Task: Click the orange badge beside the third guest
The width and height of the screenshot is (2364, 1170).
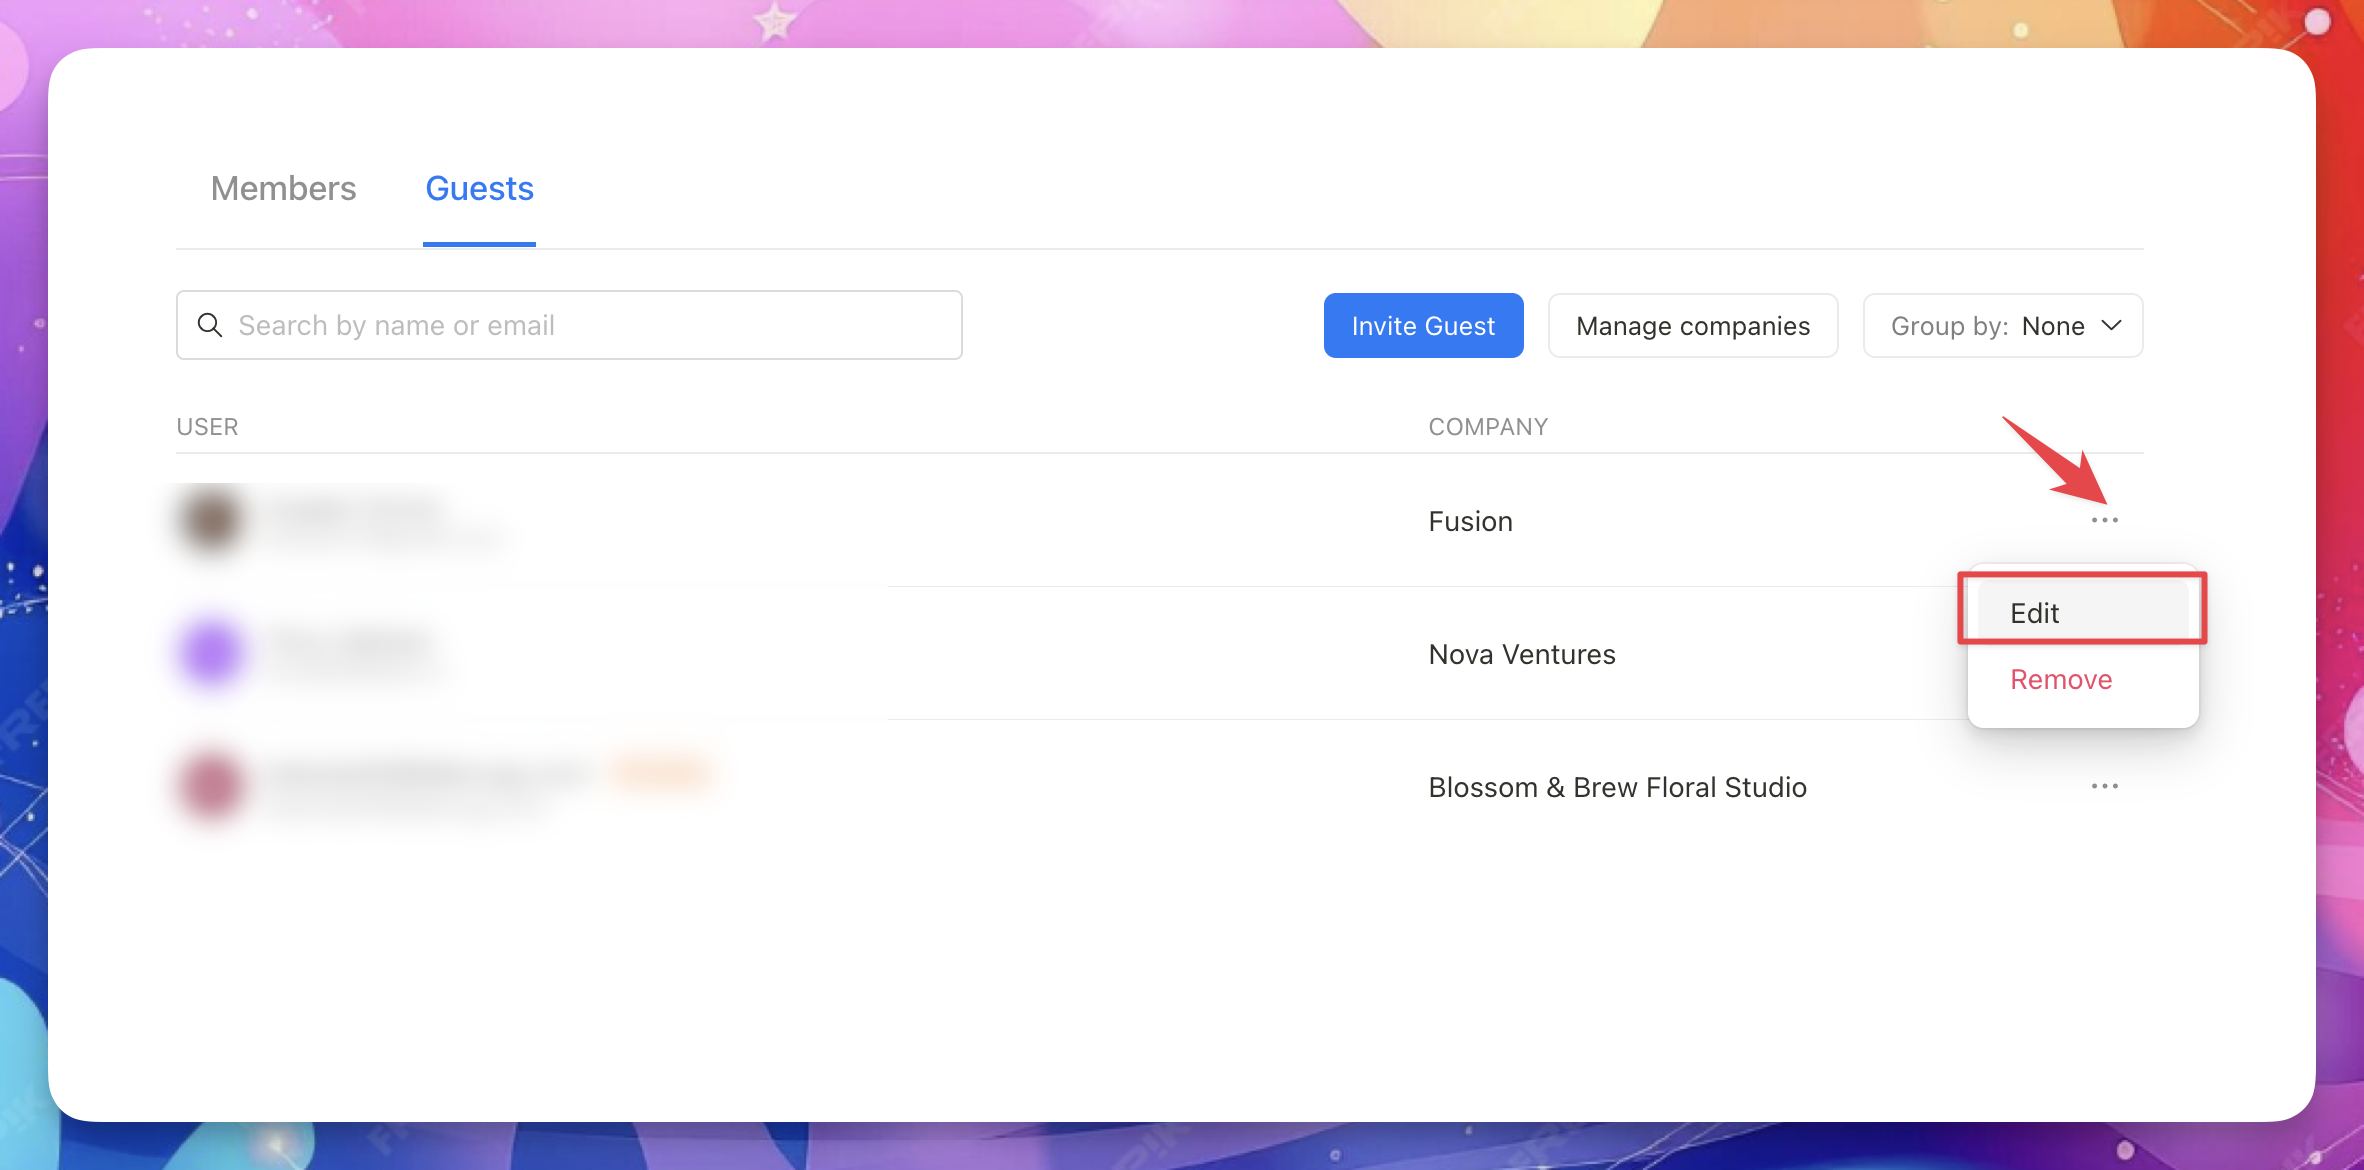Action: pyautogui.click(x=664, y=772)
